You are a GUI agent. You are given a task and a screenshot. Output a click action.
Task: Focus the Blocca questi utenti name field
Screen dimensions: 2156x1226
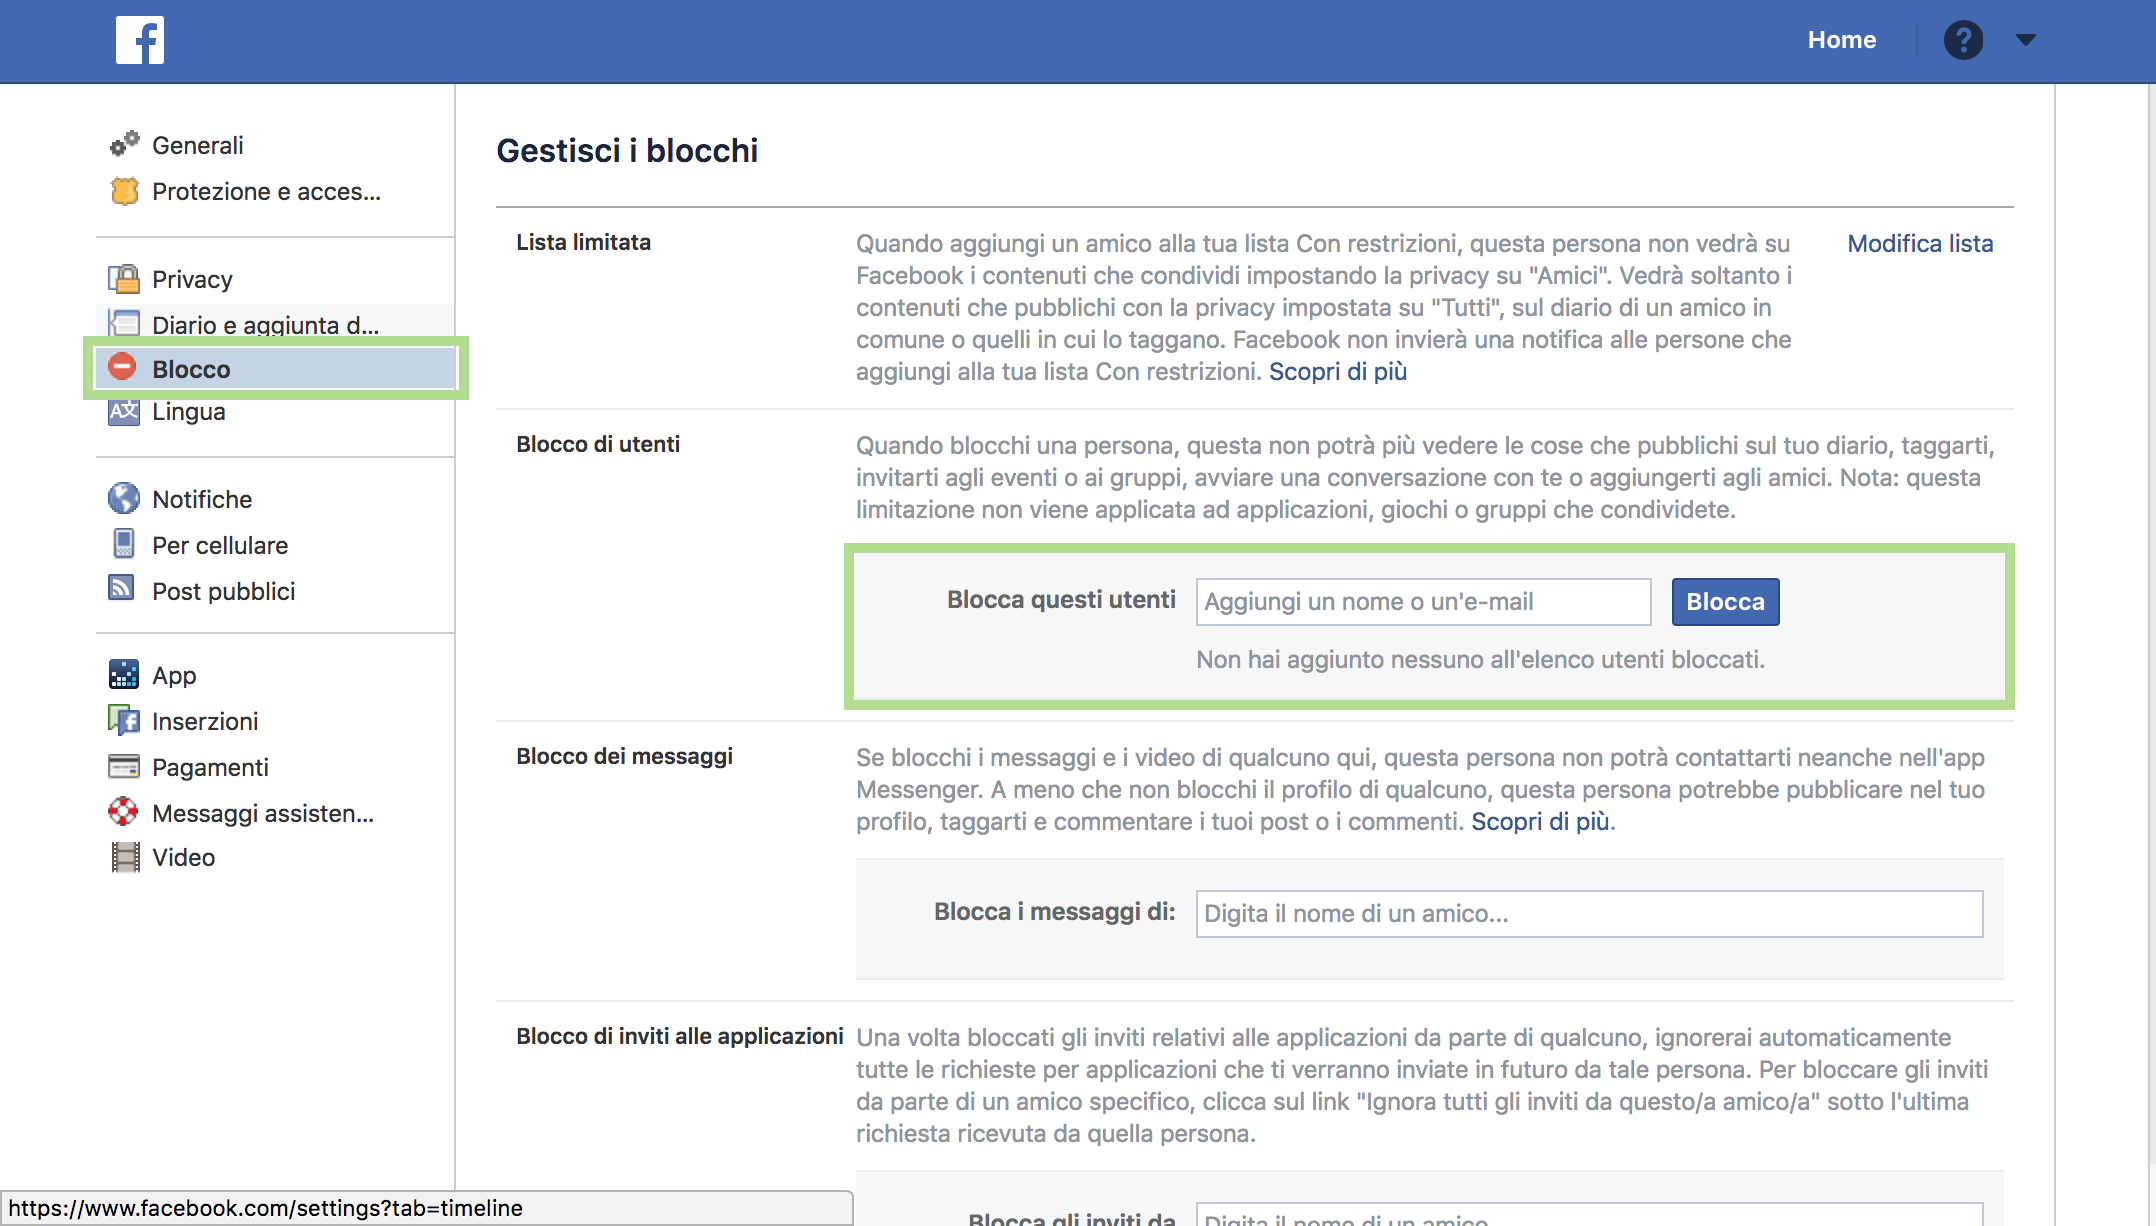1422,602
